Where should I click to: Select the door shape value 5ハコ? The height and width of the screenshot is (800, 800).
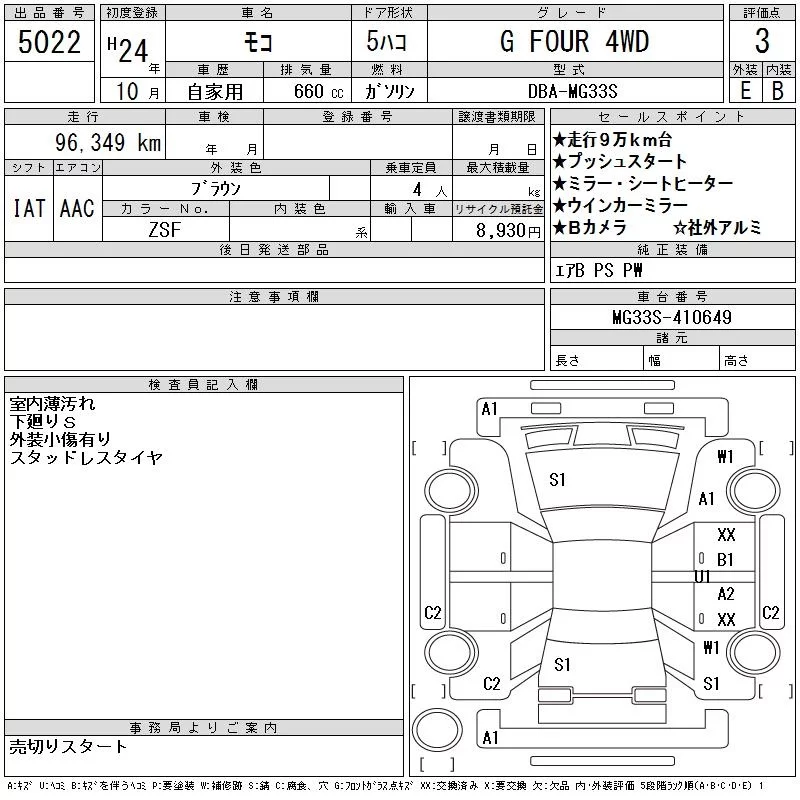(x=386, y=41)
